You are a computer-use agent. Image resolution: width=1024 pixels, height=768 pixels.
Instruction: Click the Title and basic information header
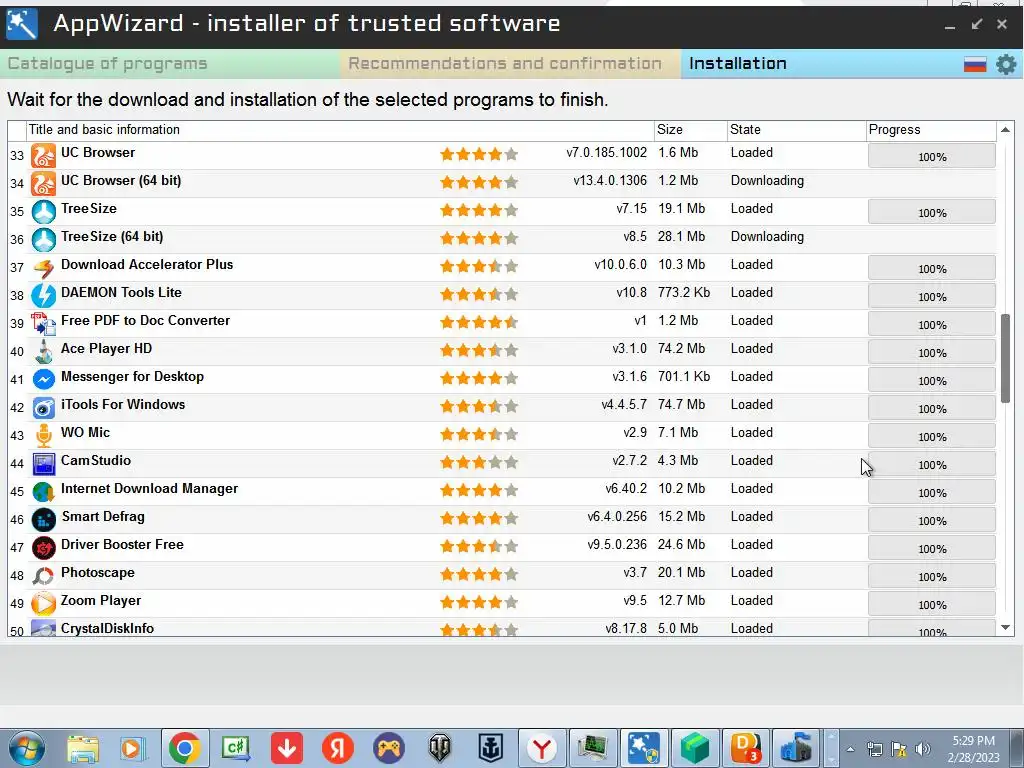(340, 129)
